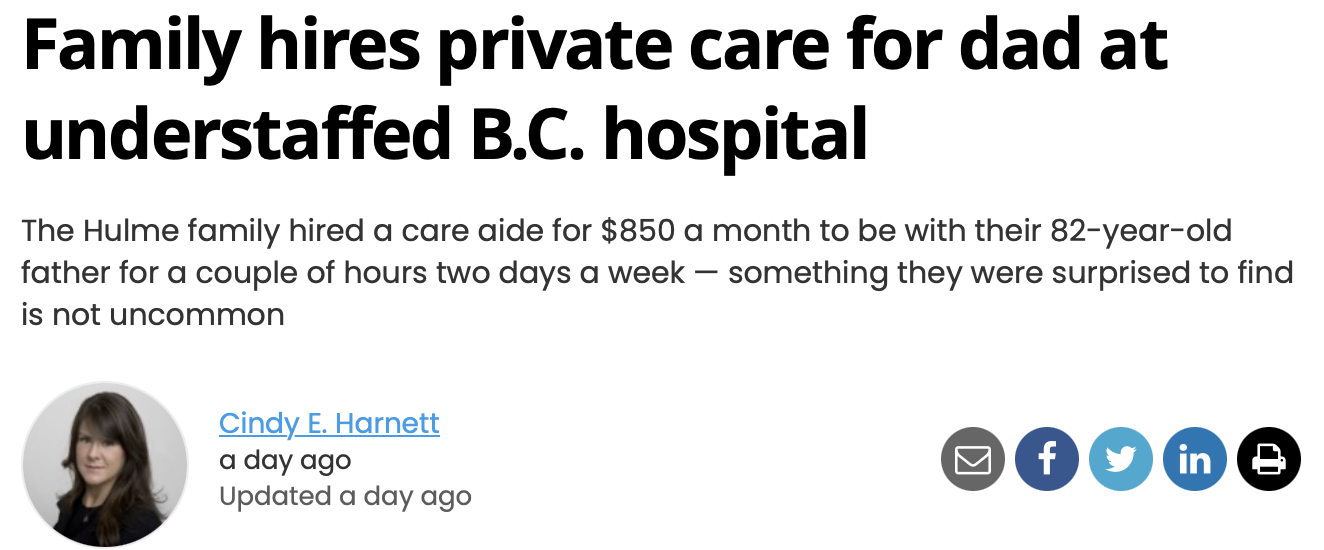Open Cindy E. Harnett's author page link
1324x550 pixels.
click(329, 423)
